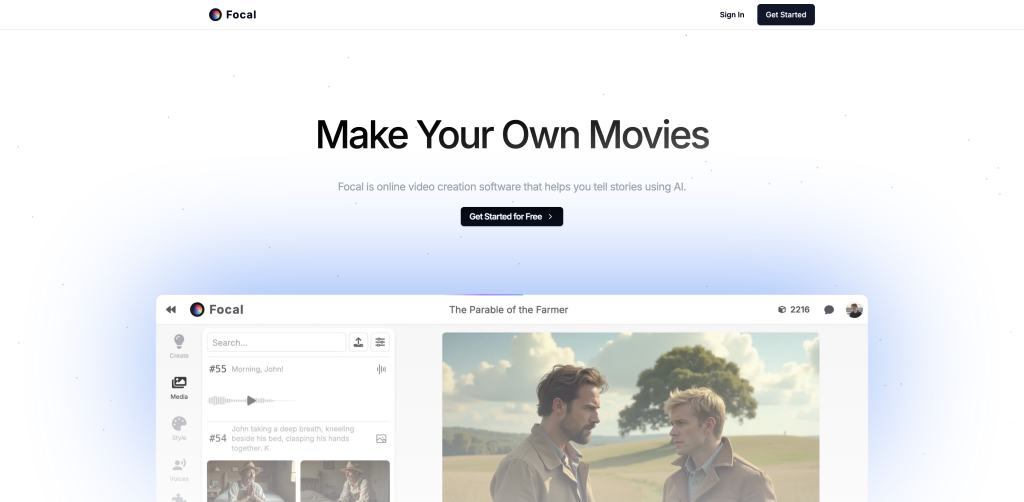Image resolution: width=1024 pixels, height=502 pixels.
Task: Focus the Search input field
Action: pos(276,342)
